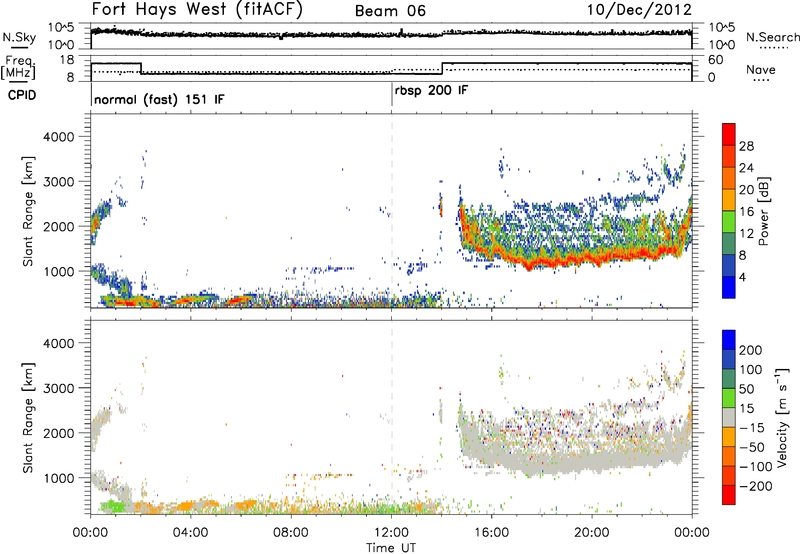The image size is (800, 554).
Task: Click the 'N.Sky' legend label
Action: tap(19, 37)
